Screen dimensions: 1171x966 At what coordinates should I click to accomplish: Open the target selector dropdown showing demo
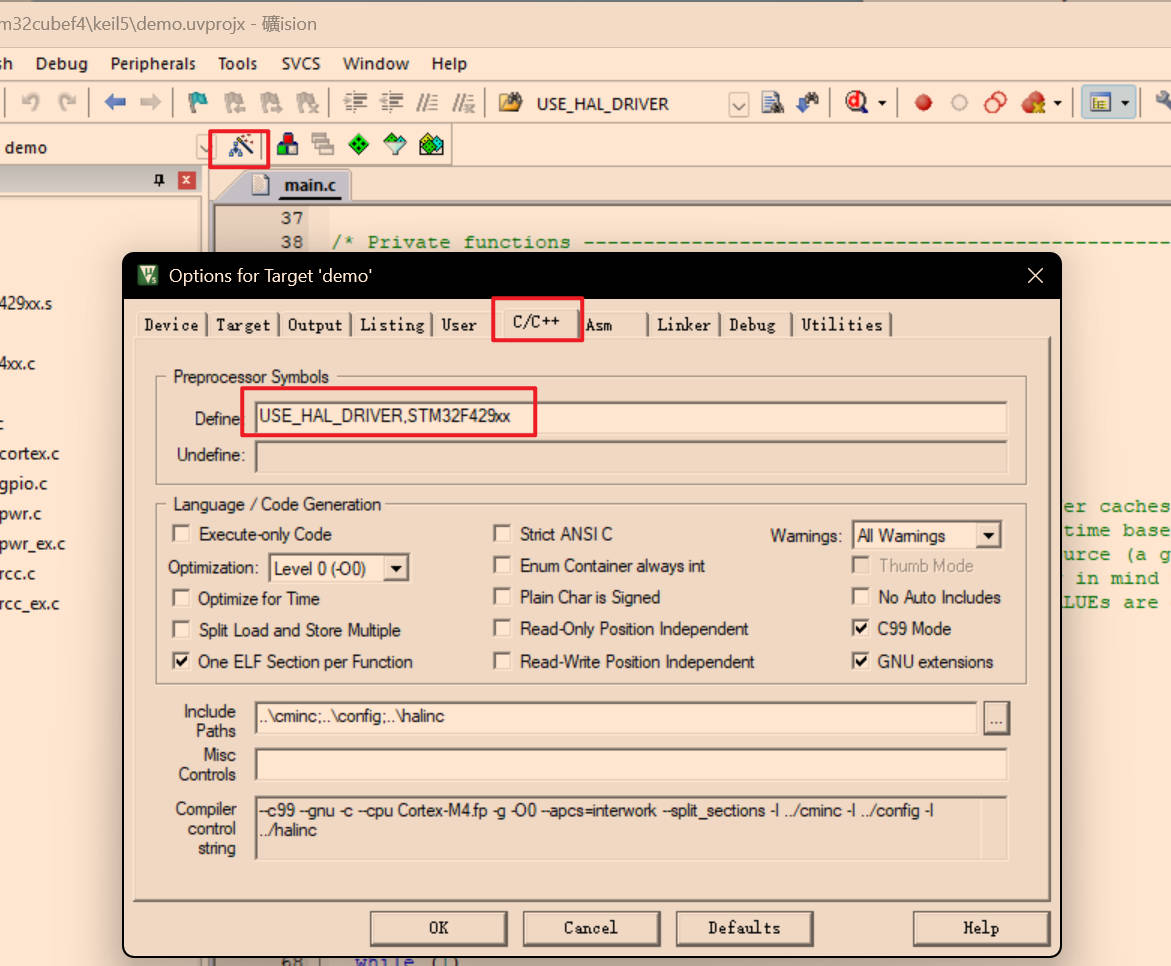coord(204,148)
